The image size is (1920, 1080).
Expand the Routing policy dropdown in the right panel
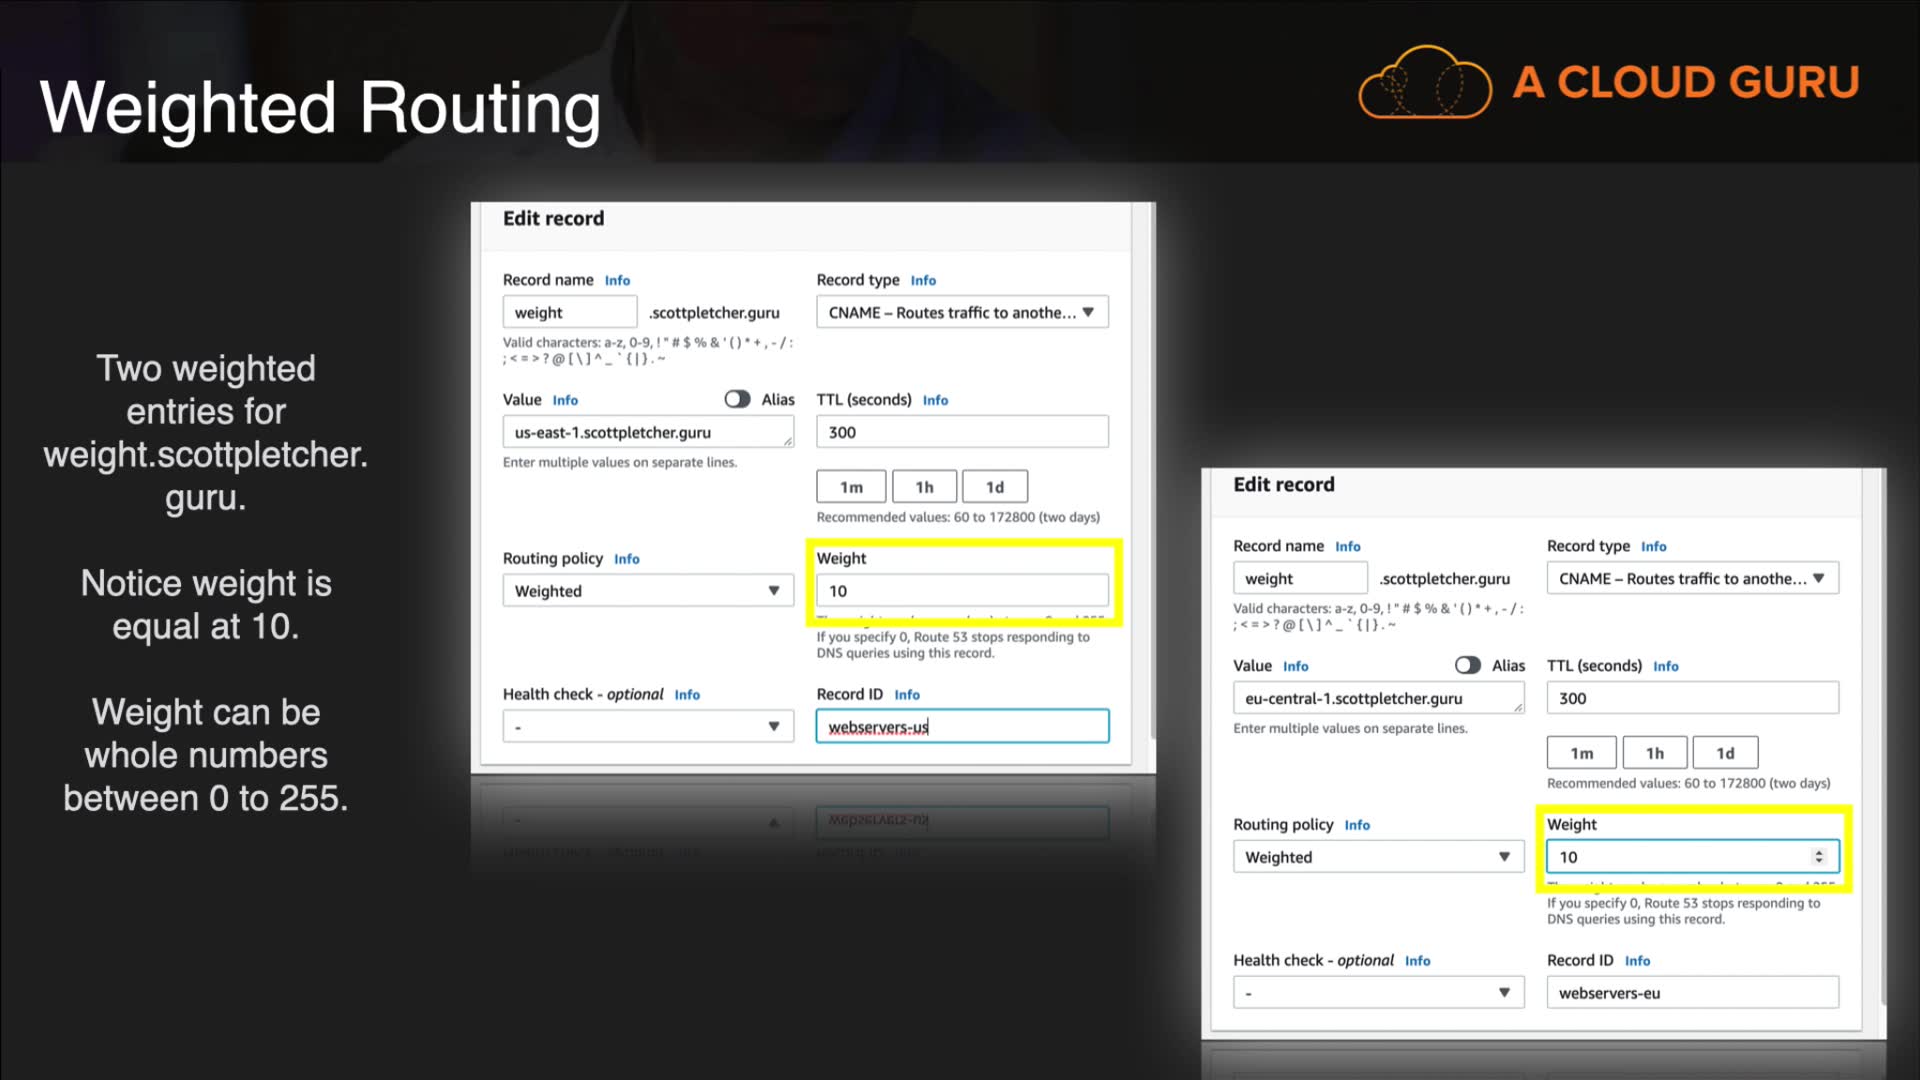coord(1377,857)
